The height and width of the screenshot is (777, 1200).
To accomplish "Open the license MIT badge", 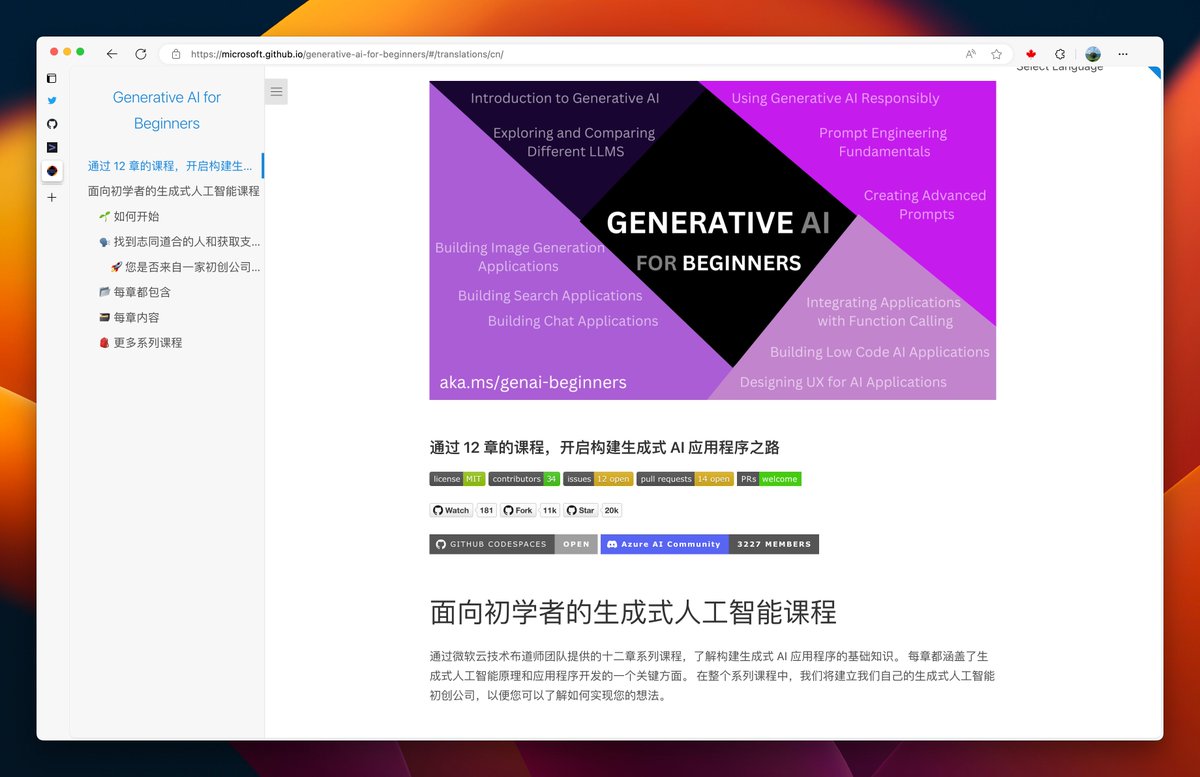I will point(457,479).
